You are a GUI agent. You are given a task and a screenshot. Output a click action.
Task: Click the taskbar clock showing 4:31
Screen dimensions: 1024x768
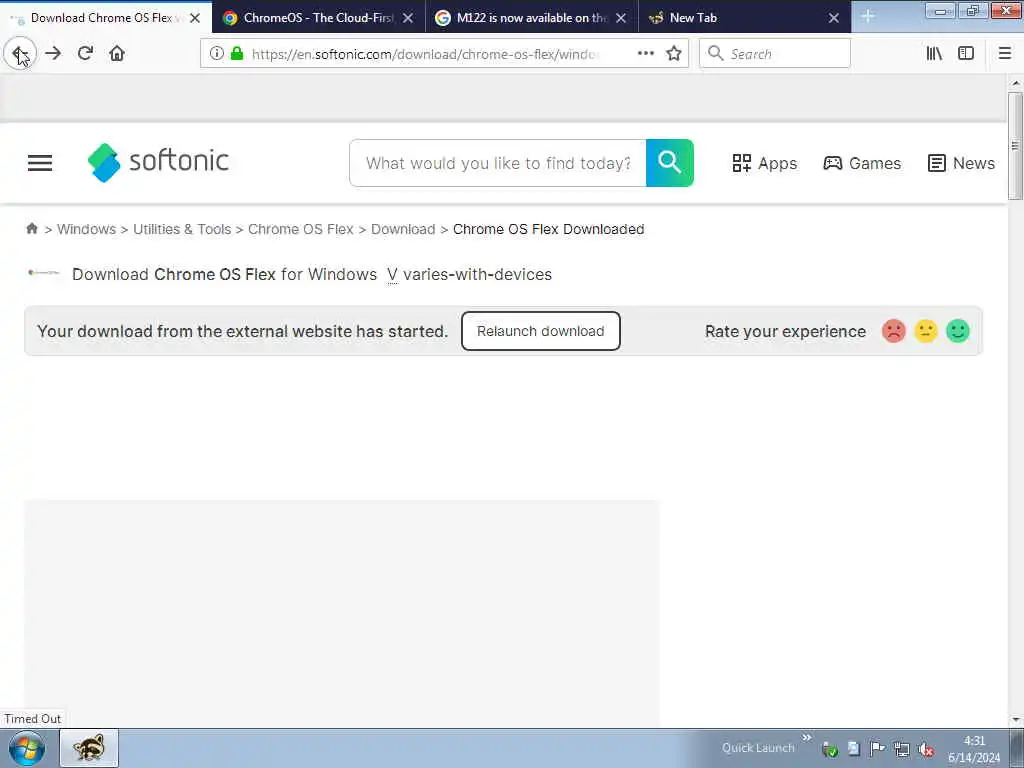point(974,748)
